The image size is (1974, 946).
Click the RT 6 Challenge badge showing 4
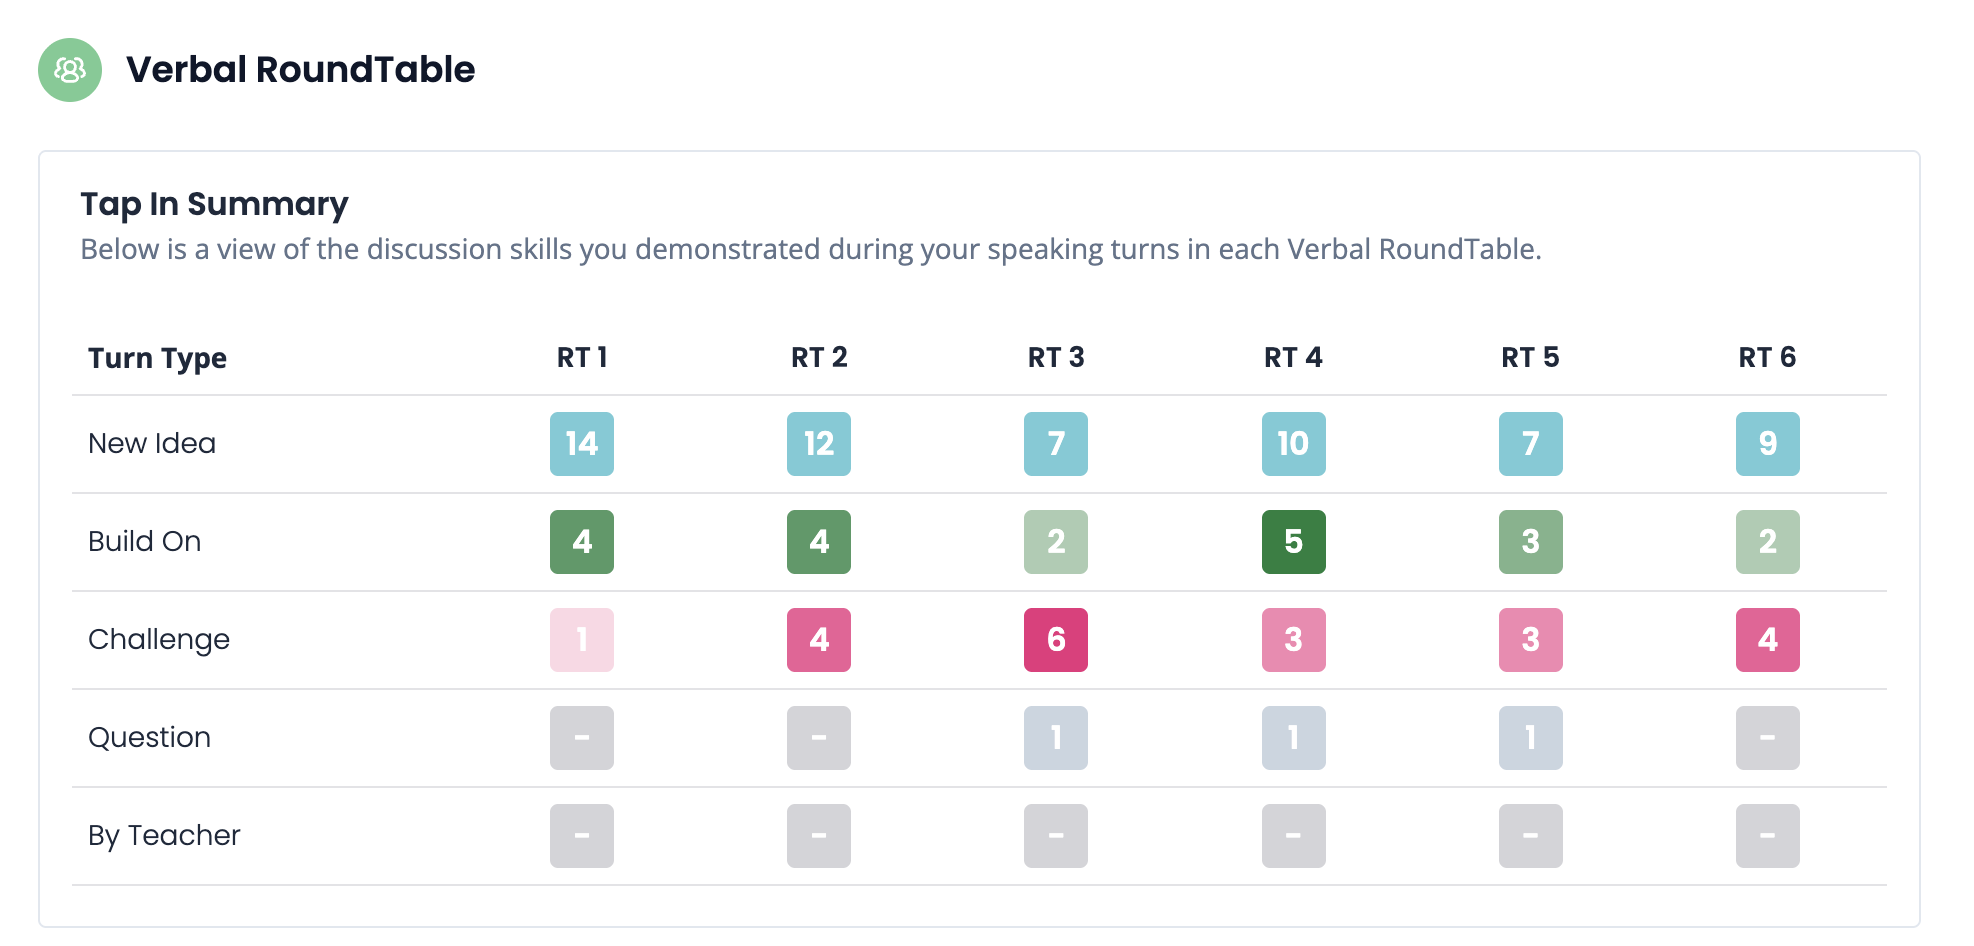pyautogui.click(x=1767, y=640)
